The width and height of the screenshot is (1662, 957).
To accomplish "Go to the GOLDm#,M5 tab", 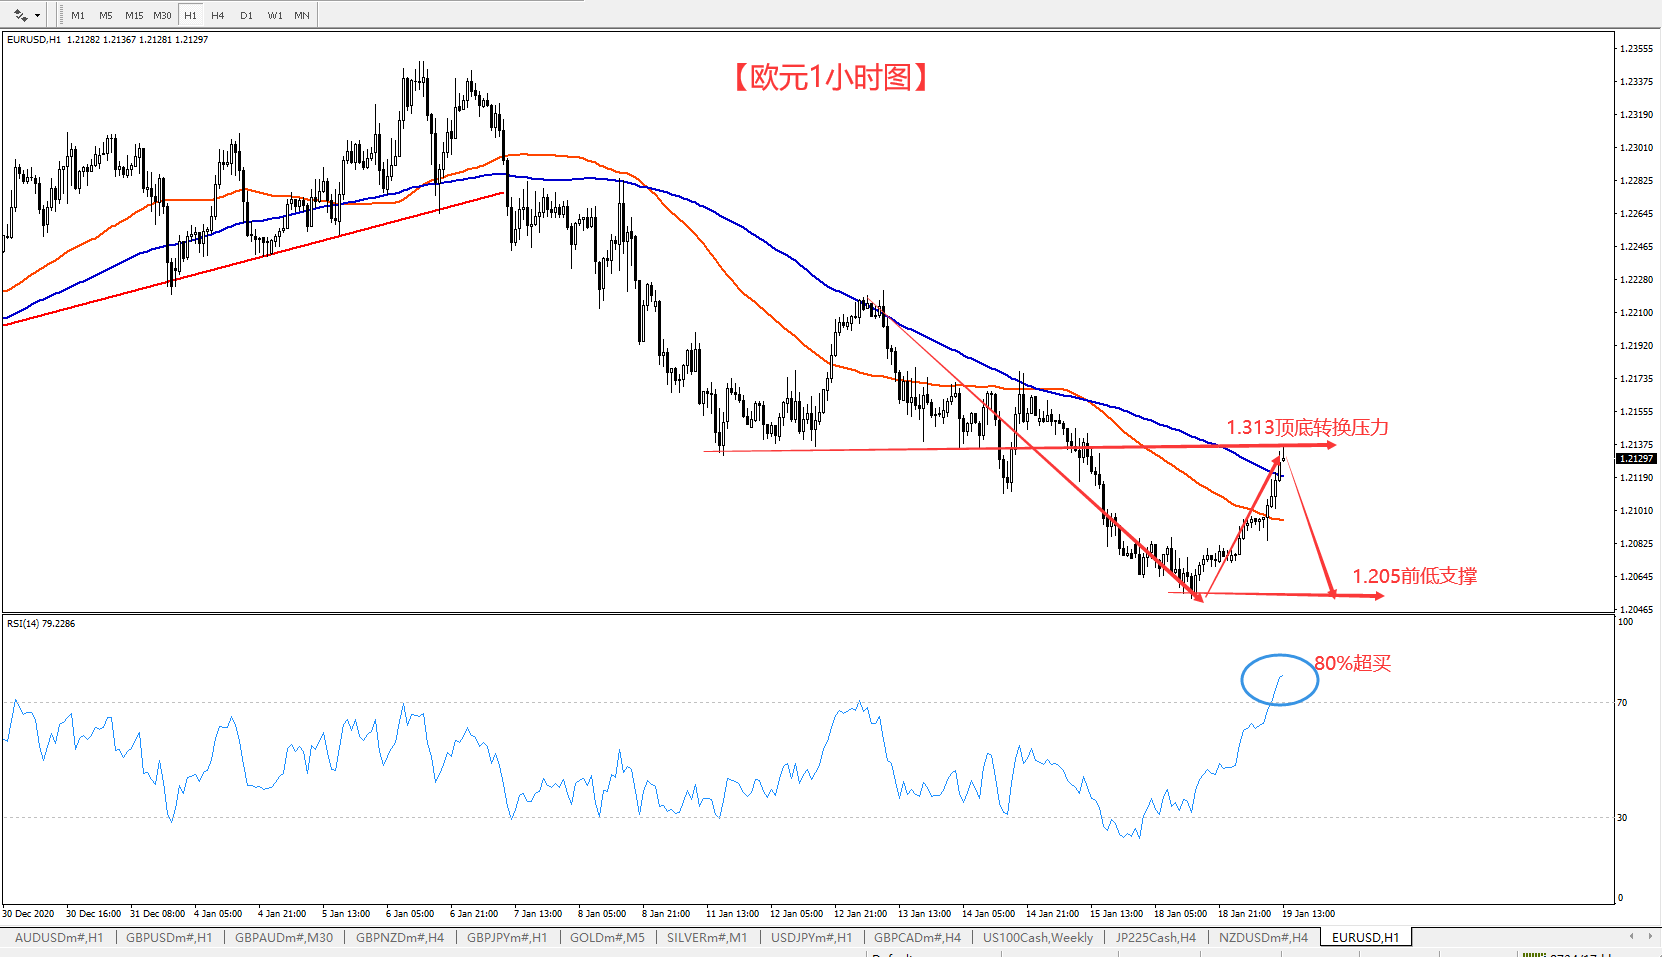I will click(607, 937).
